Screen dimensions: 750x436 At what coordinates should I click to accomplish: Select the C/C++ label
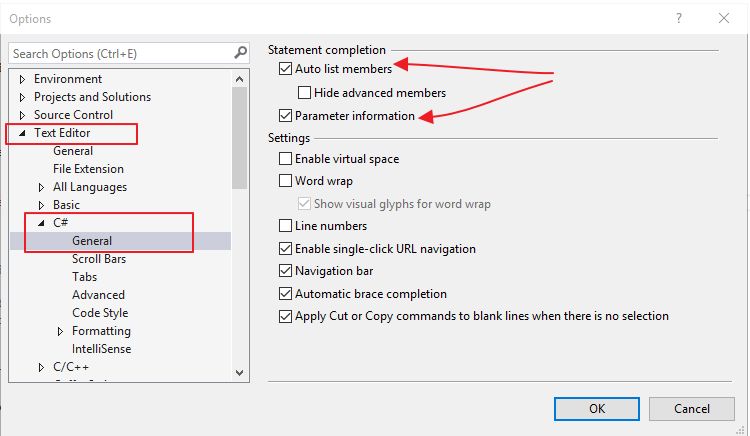click(71, 367)
